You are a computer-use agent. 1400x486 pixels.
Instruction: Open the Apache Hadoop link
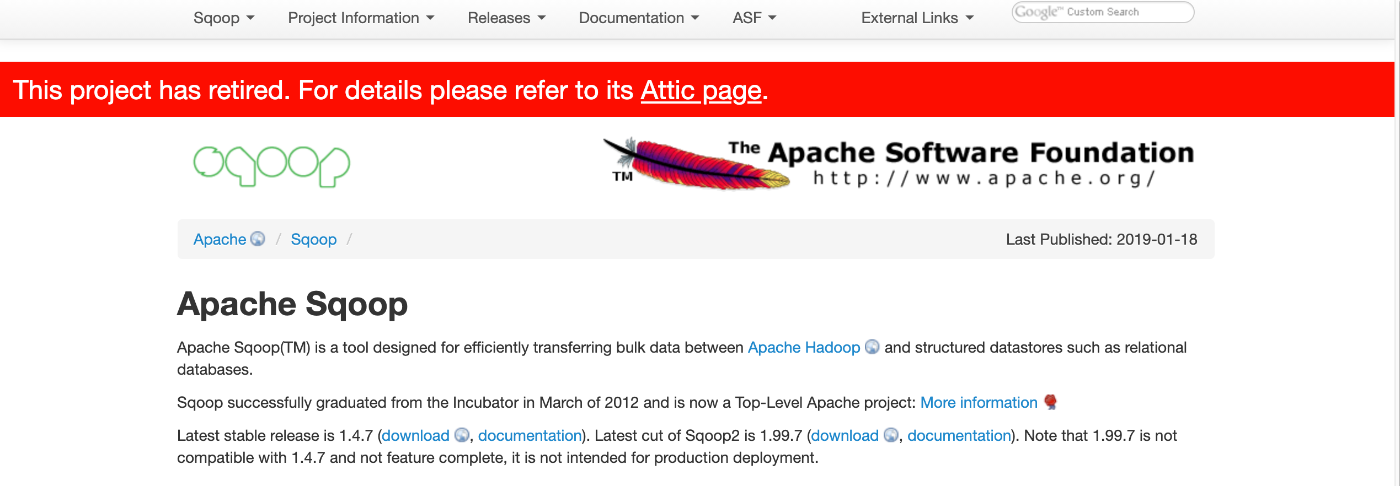[804, 348]
